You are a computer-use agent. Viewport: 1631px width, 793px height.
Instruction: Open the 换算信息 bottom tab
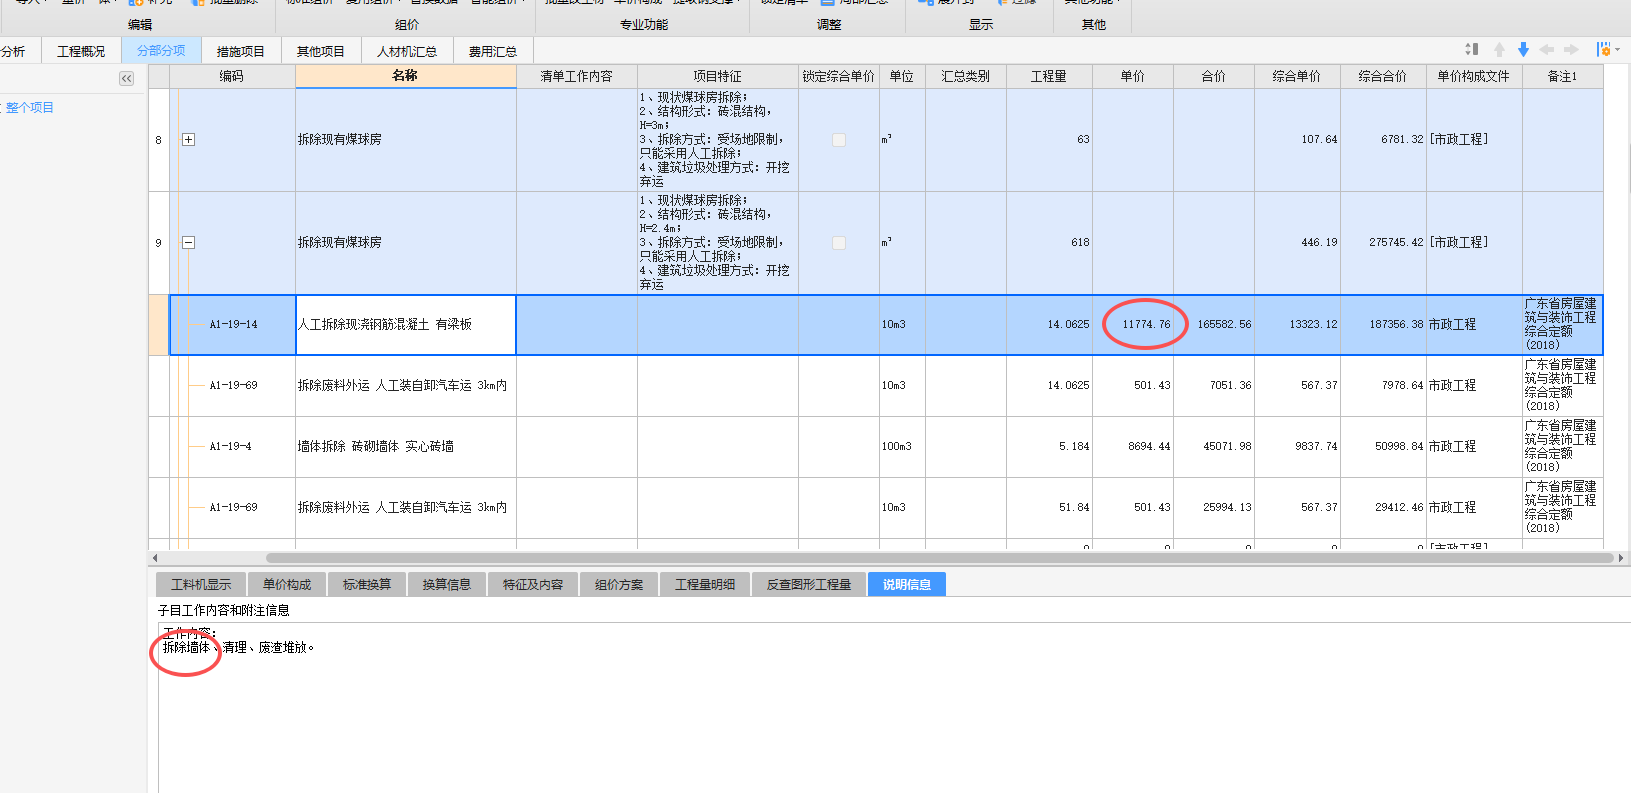click(x=447, y=584)
